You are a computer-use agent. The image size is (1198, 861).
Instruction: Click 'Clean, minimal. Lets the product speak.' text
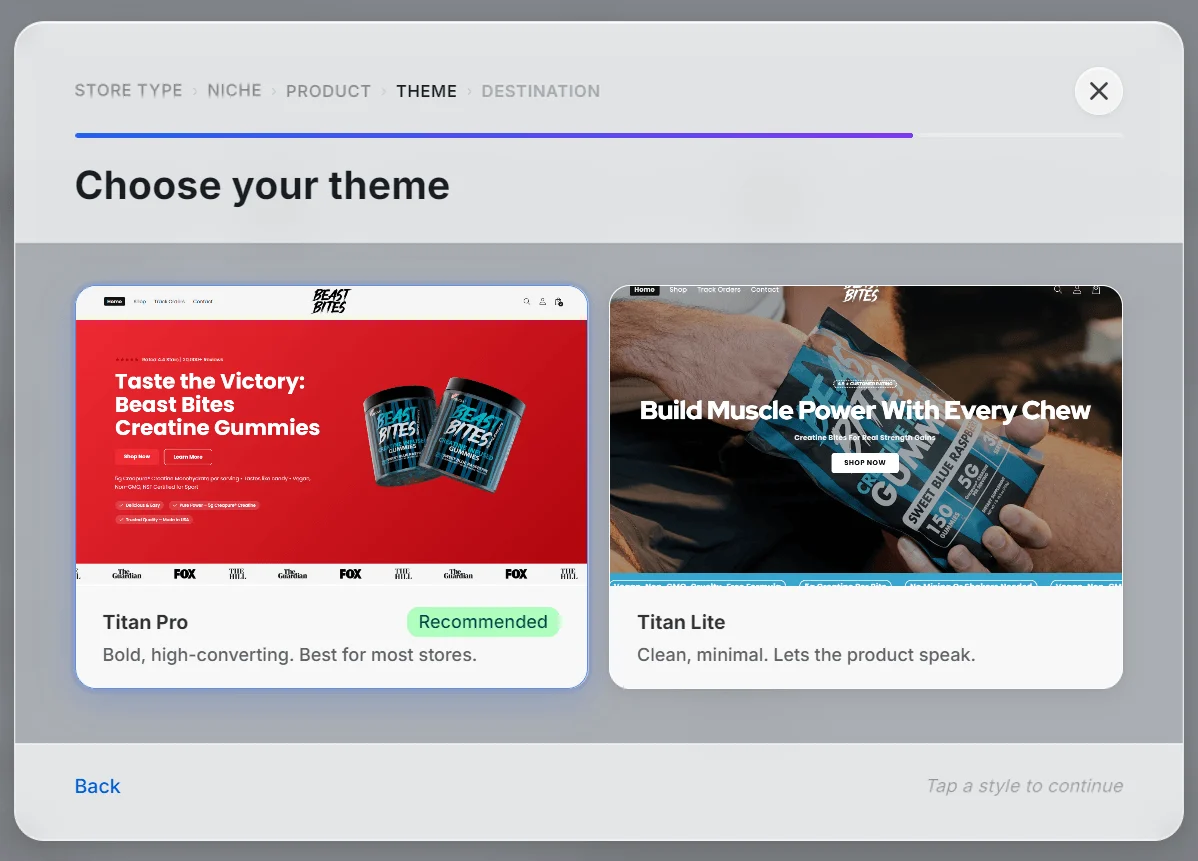tap(806, 655)
